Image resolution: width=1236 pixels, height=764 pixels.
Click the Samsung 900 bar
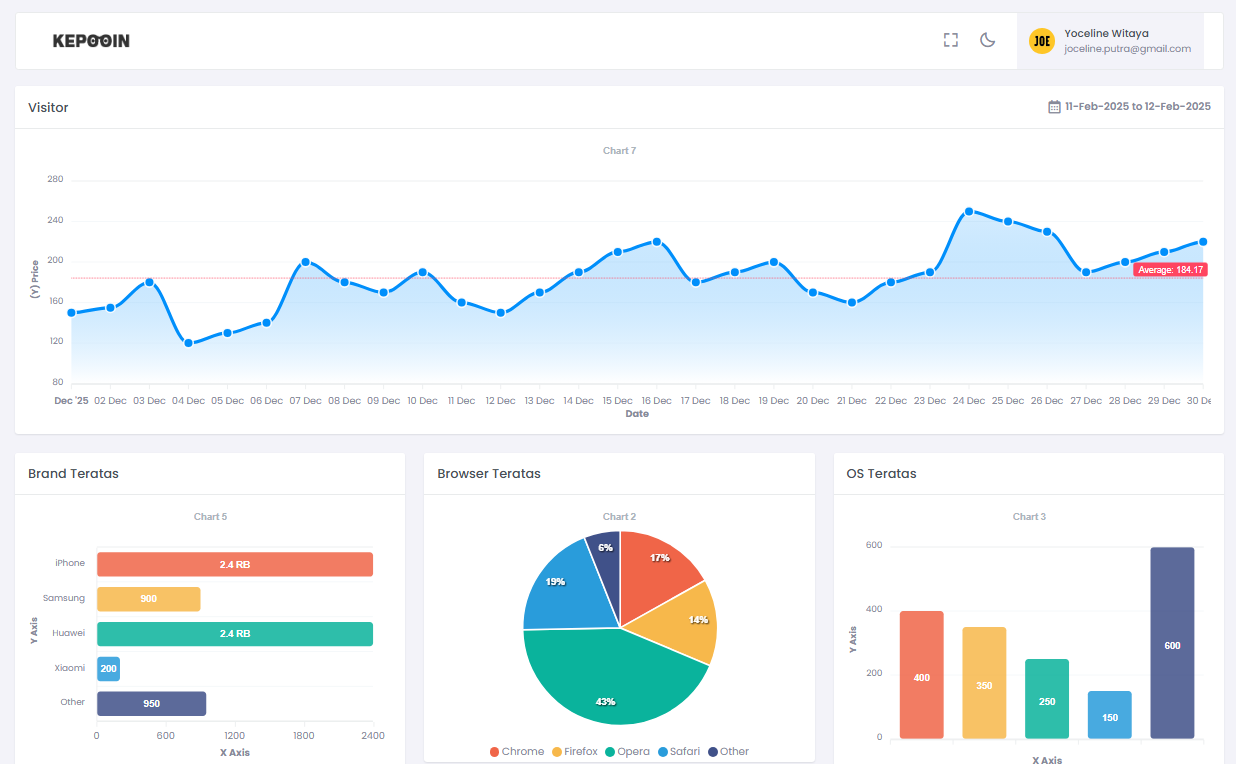(148, 599)
